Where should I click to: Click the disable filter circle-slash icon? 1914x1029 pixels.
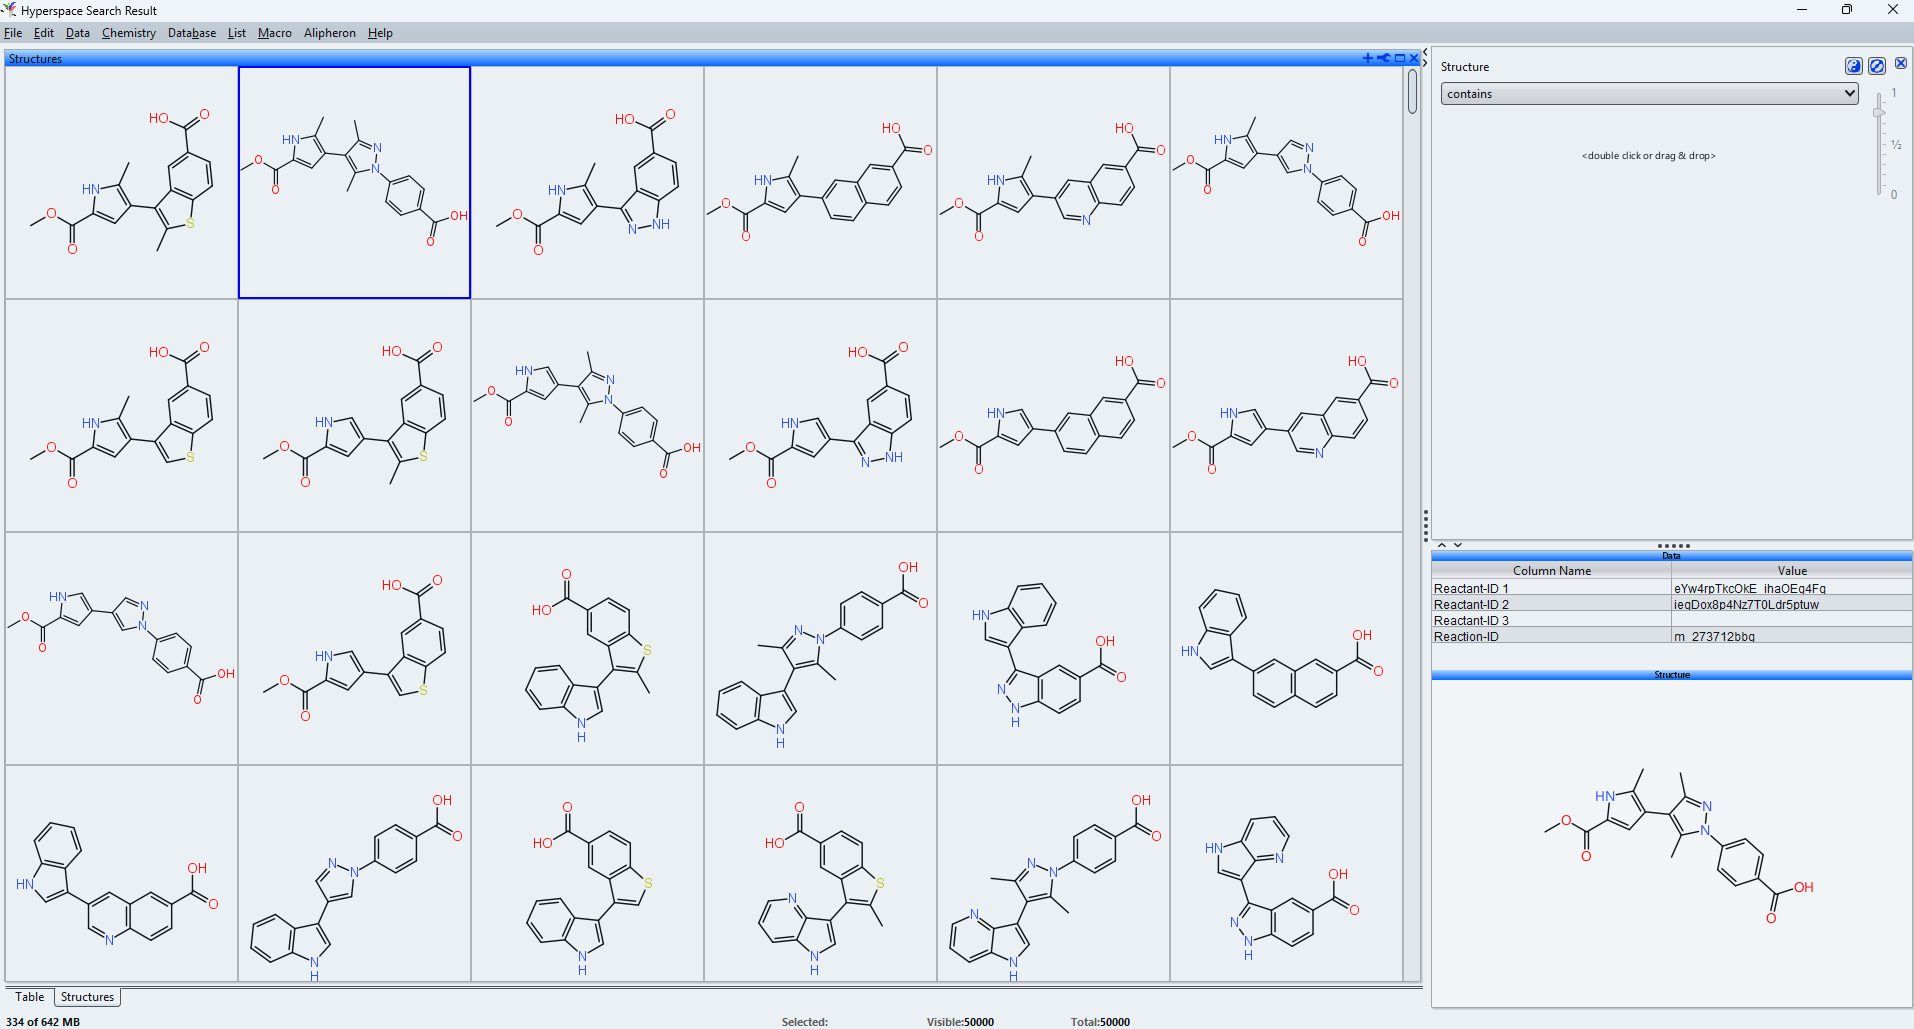(x=1877, y=66)
